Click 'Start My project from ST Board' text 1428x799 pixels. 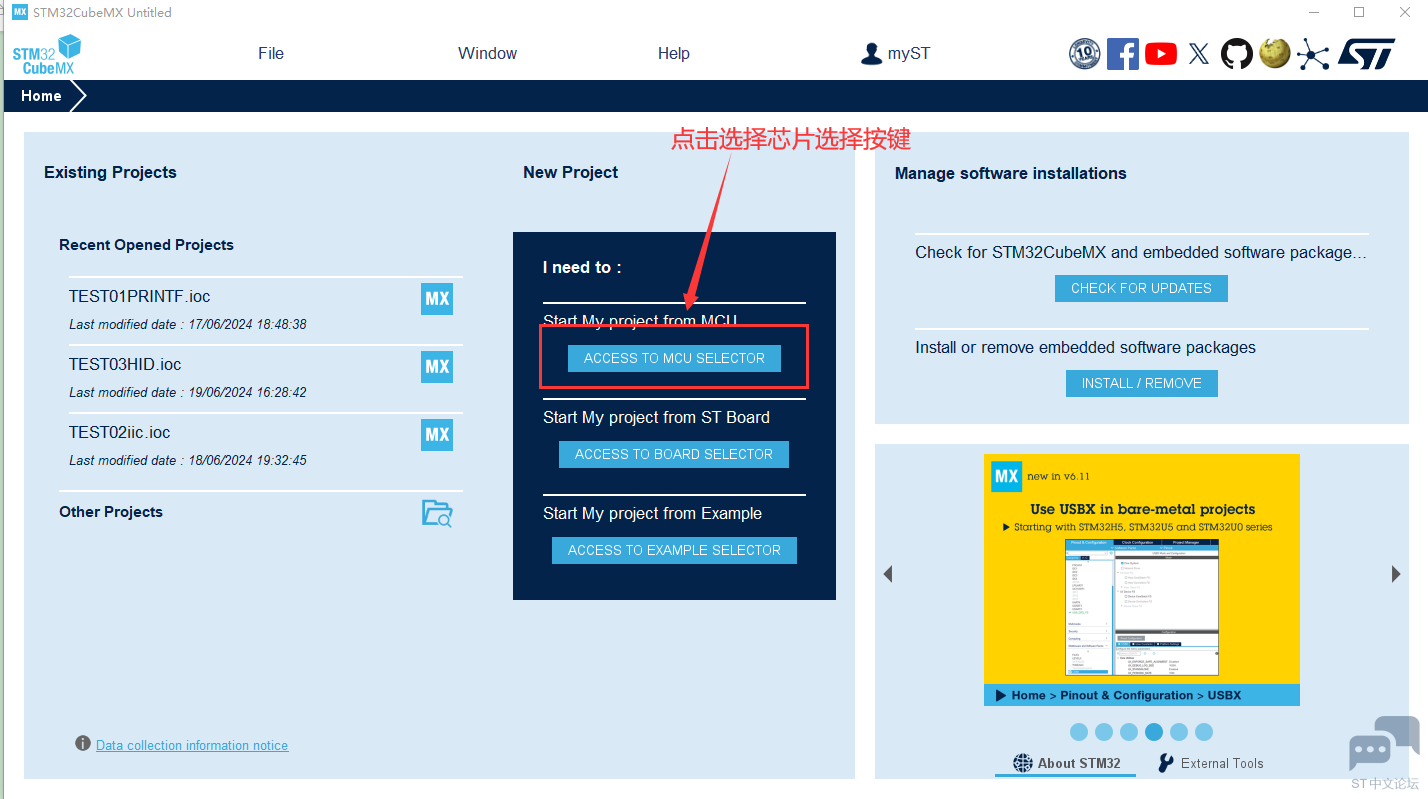[657, 417]
